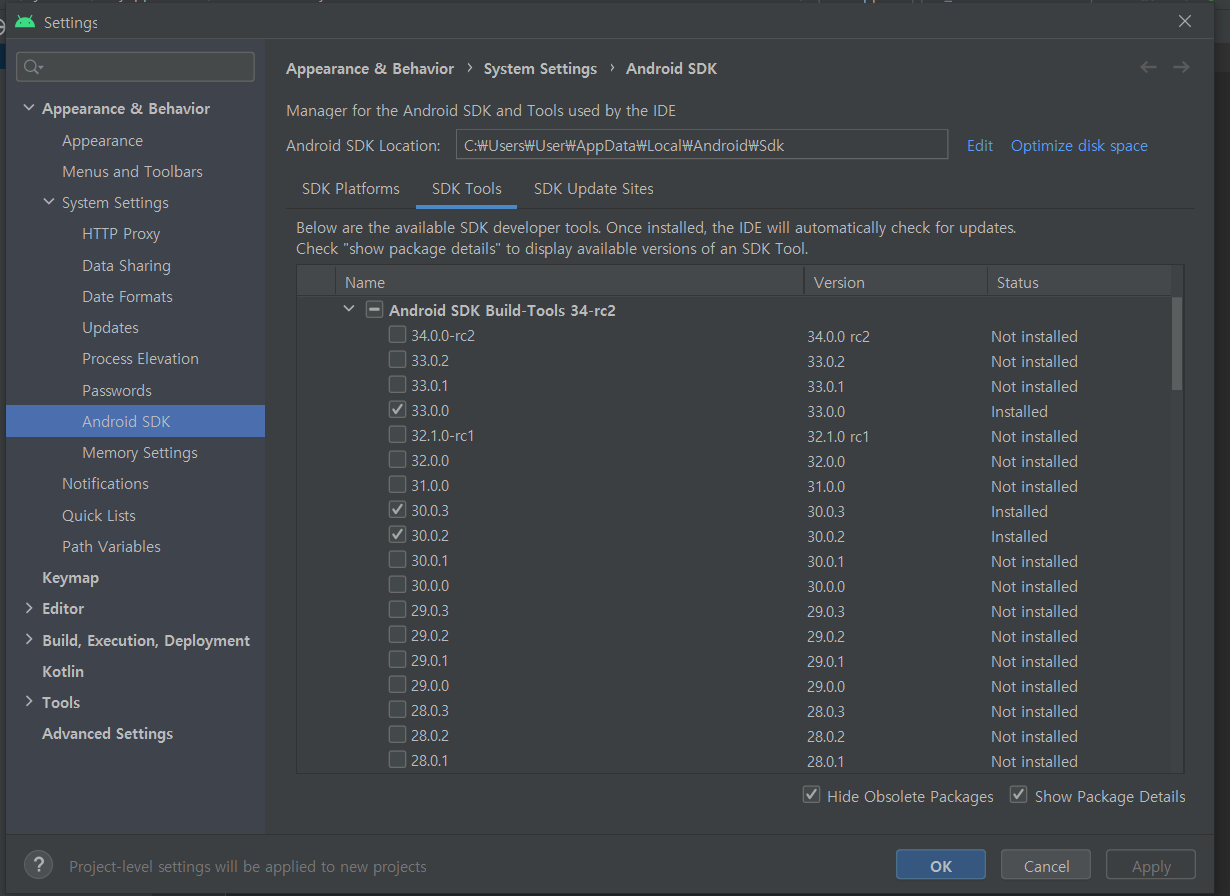Check the 33.0.2 package checkbox
1230x896 pixels.
pos(397,360)
